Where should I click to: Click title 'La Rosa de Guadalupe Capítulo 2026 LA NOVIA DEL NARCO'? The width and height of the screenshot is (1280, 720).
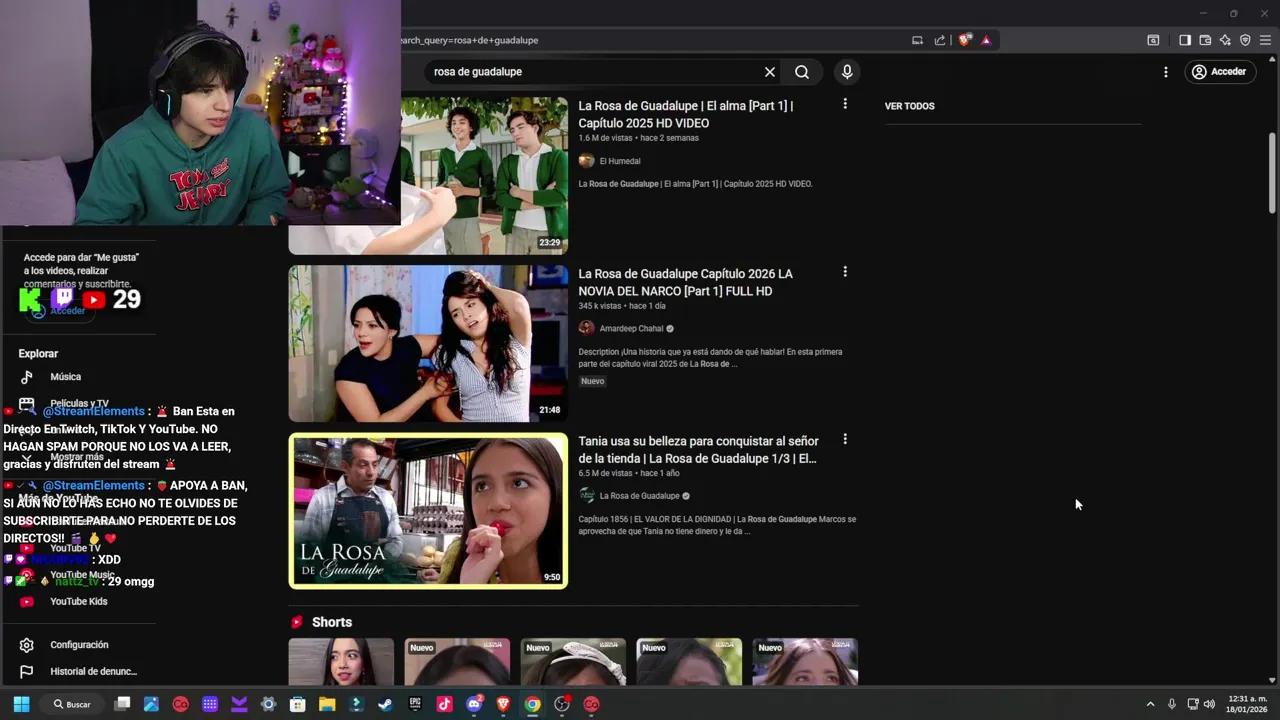point(686,282)
